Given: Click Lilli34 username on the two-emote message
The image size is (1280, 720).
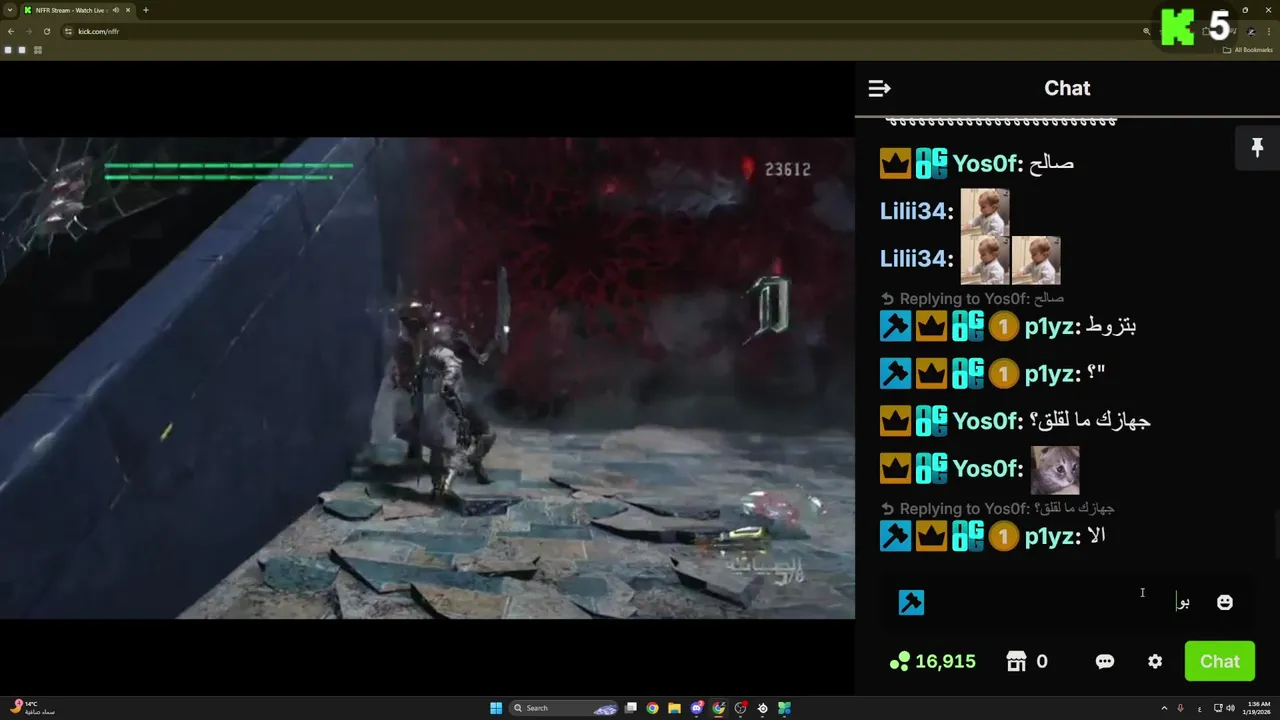Looking at the screenshot, I should click(914, 259).
